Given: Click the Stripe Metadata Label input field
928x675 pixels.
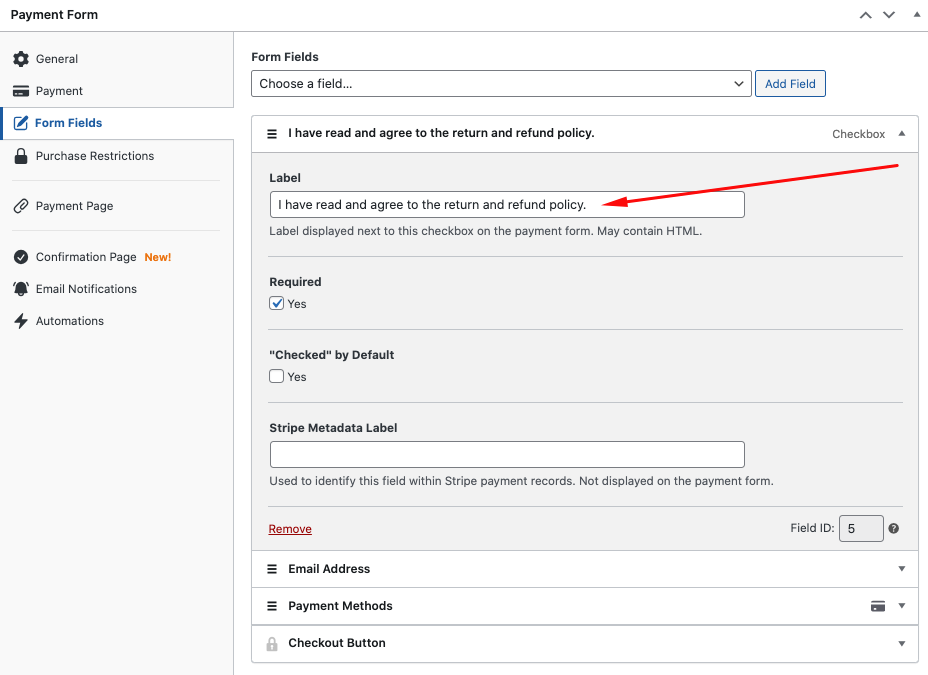Looking at the screenshot, I should tap(507, 454).
